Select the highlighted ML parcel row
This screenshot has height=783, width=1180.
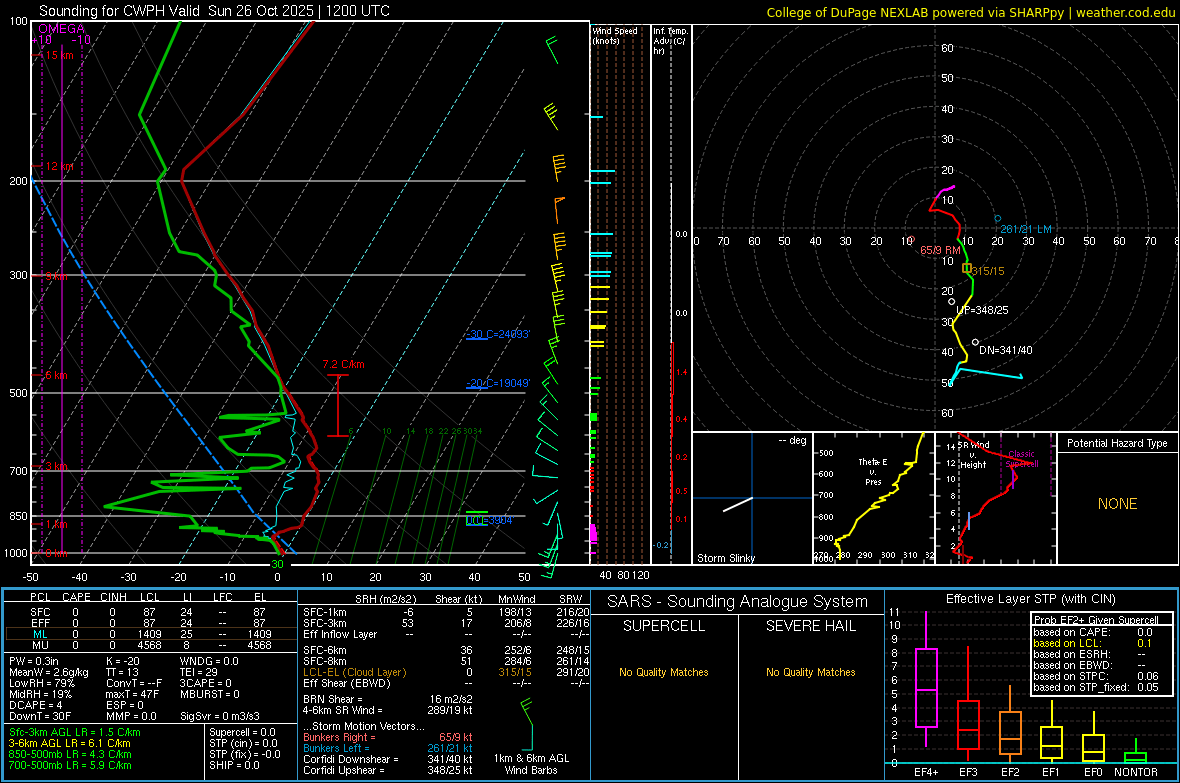tap(149, 634)
